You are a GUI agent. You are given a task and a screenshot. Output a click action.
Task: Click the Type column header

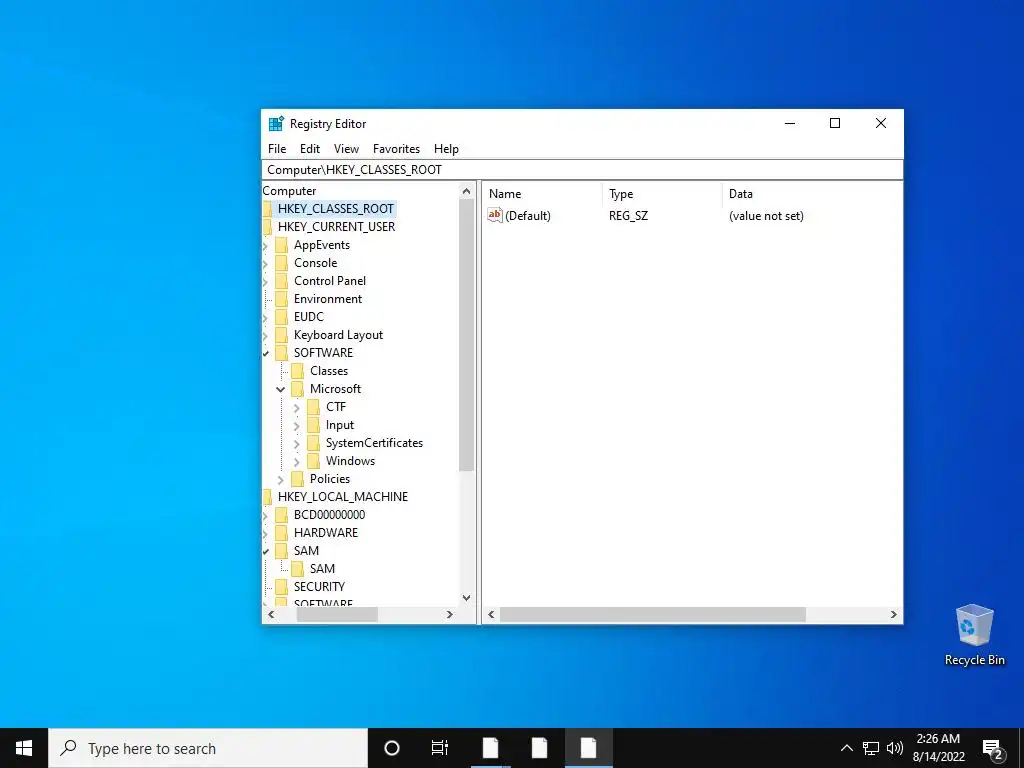pyautogui.click(x=662, y=194)
